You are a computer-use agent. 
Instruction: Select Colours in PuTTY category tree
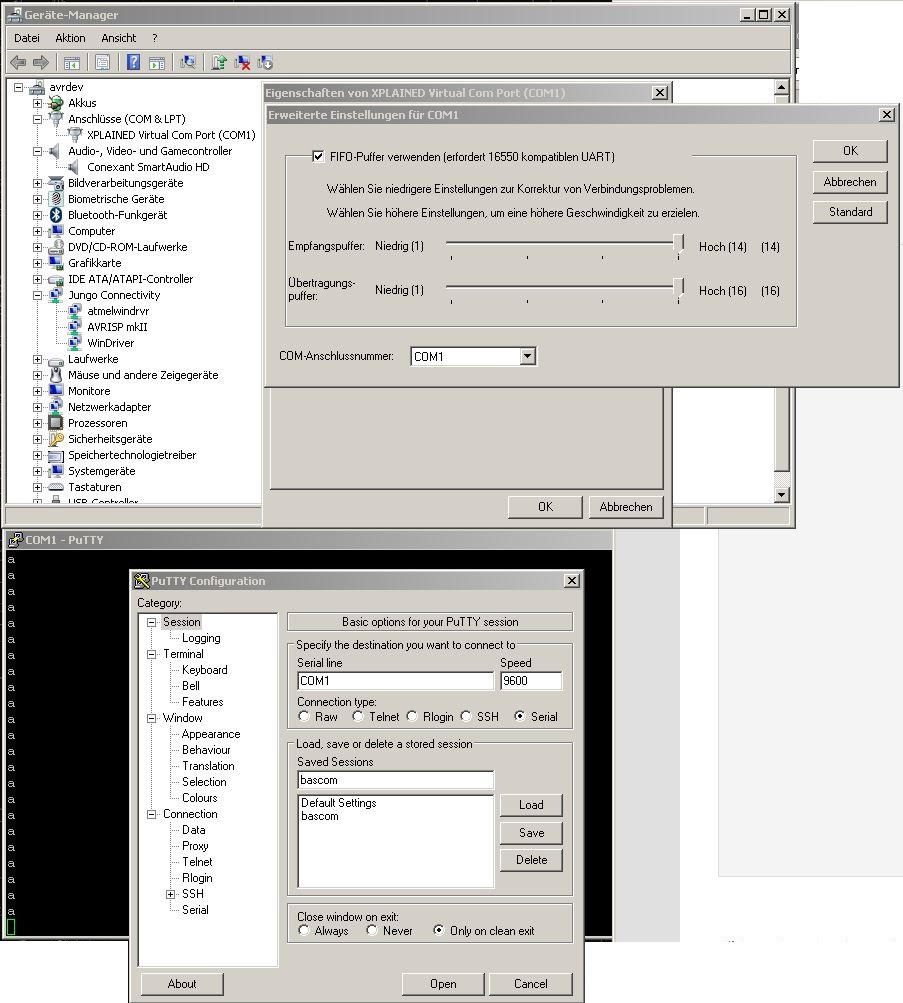pyautogui.click(x=200, y=798)
